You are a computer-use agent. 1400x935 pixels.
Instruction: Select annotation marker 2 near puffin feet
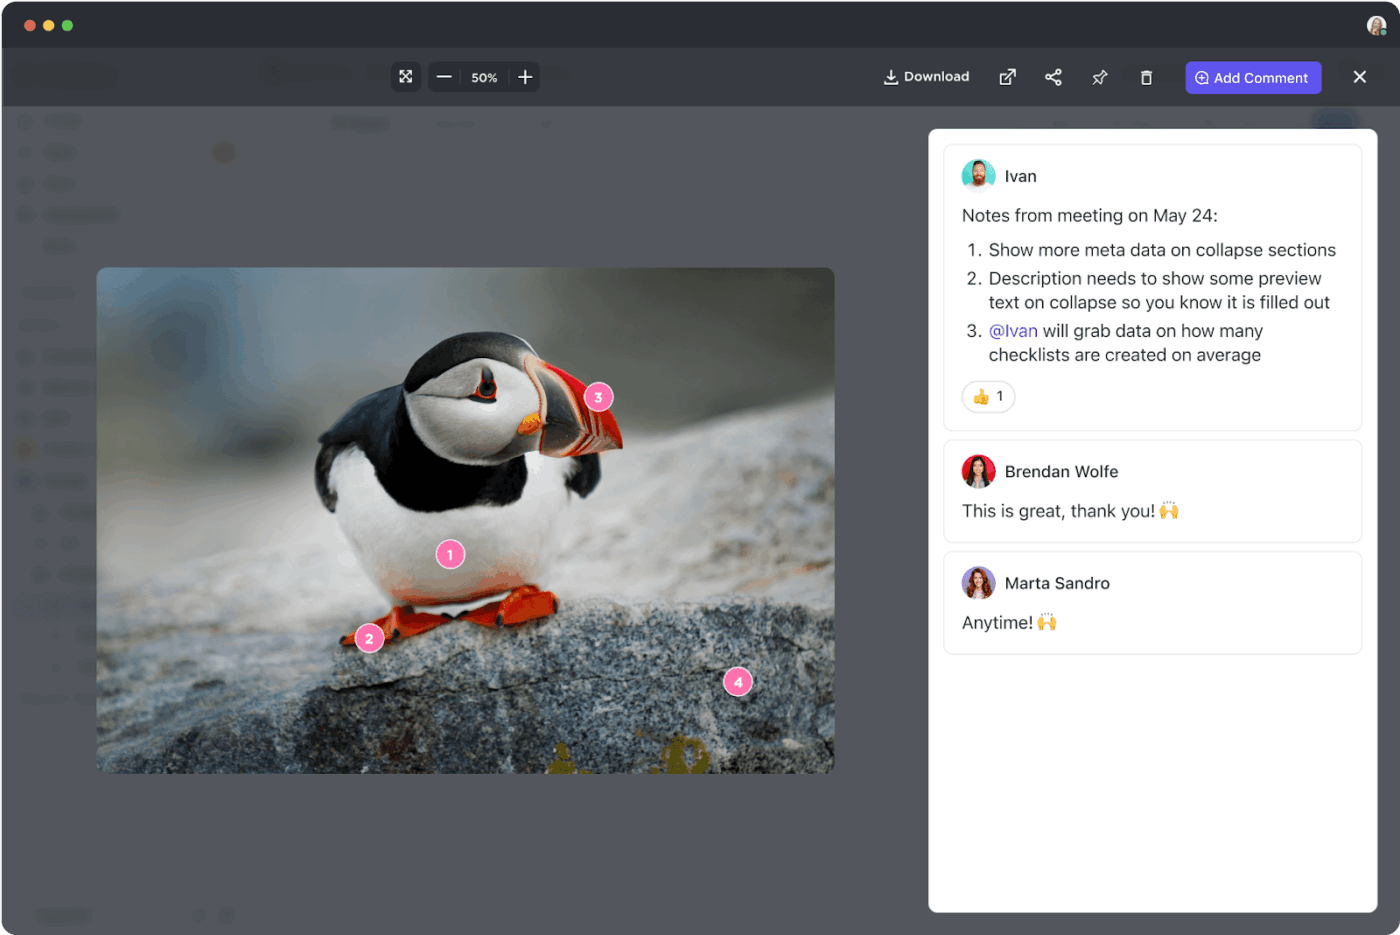[369, 638]
